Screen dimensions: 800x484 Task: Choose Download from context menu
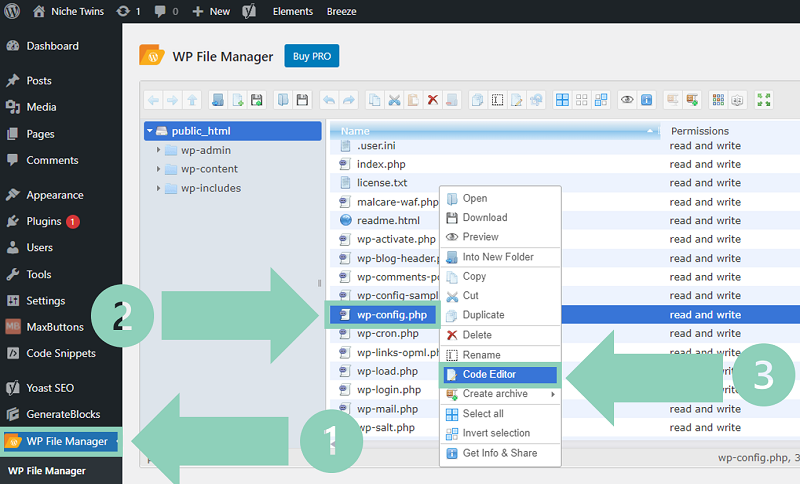tap(500, 218)
